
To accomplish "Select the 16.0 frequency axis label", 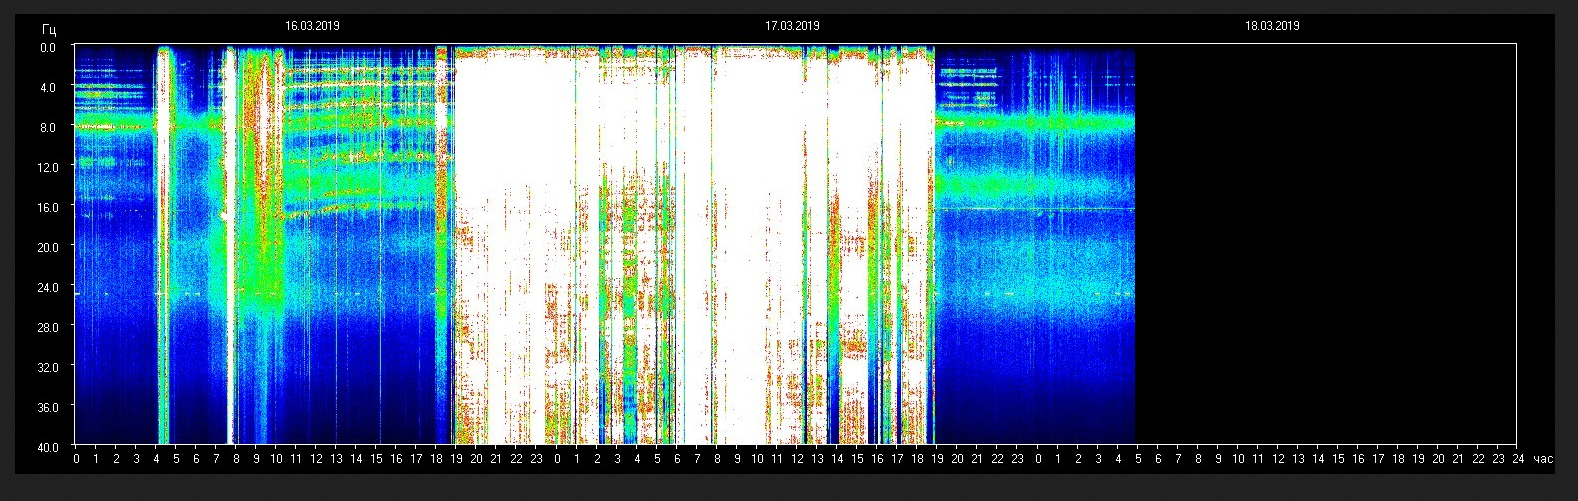I will pyautogui.click(x=49, y=208).
